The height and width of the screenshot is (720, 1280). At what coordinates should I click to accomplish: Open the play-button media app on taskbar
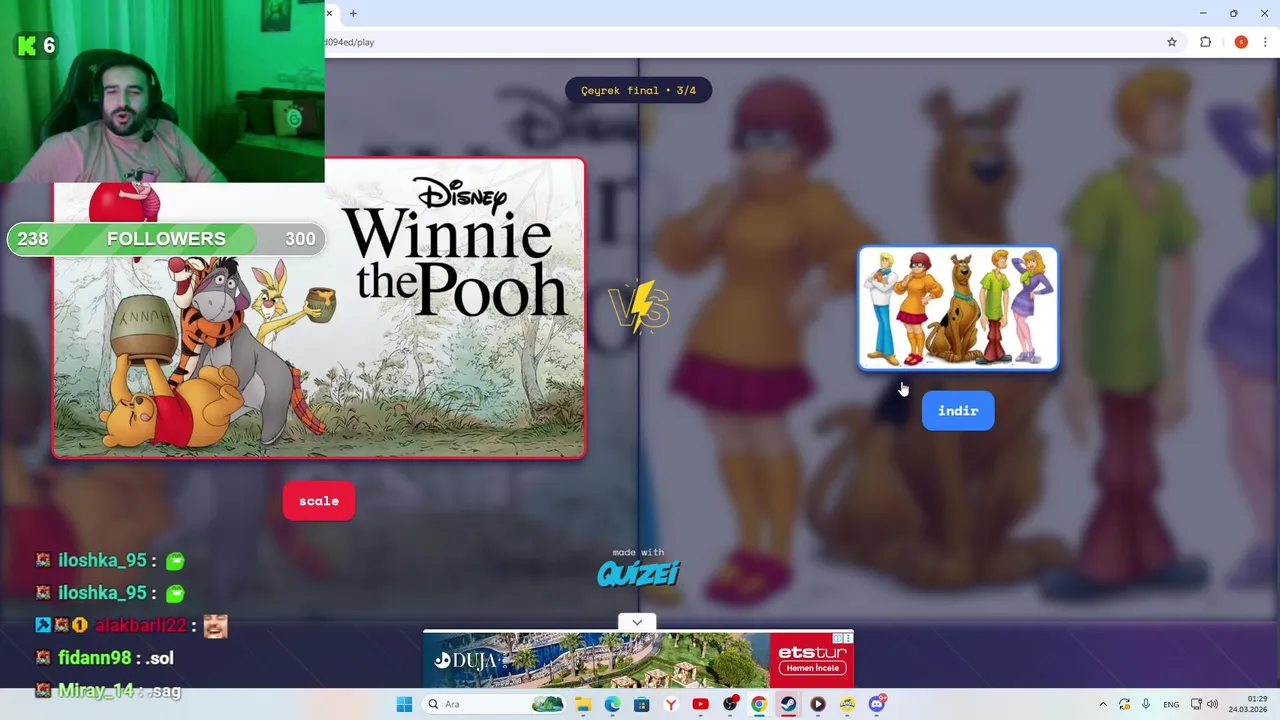tap(818, 704)
